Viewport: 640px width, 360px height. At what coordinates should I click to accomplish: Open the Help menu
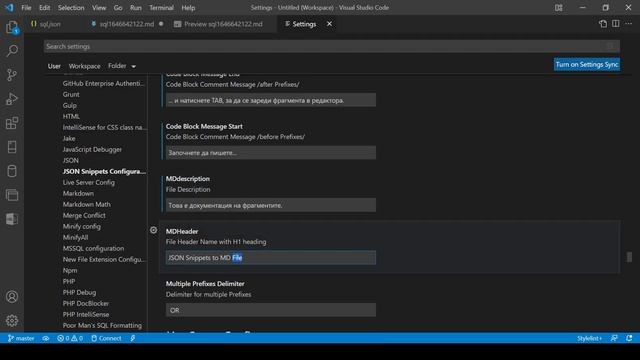188,7
